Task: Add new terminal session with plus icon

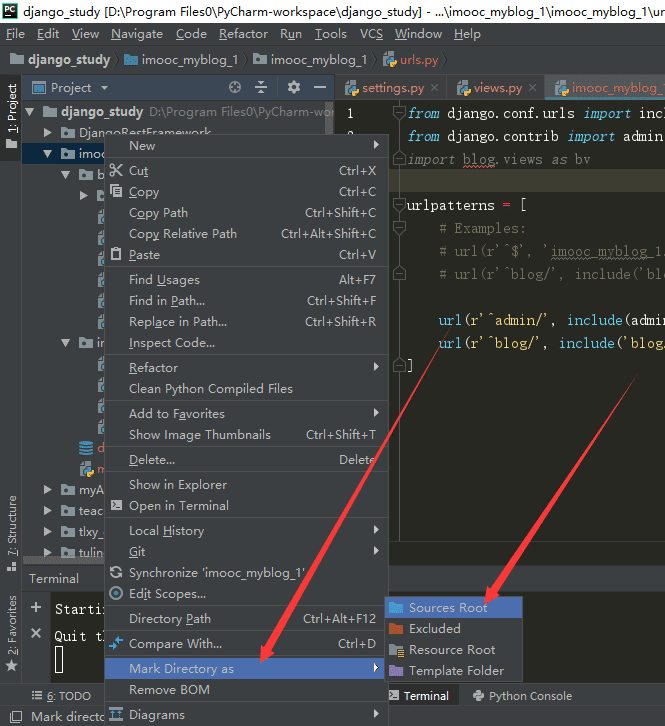Action: [36, 607]
